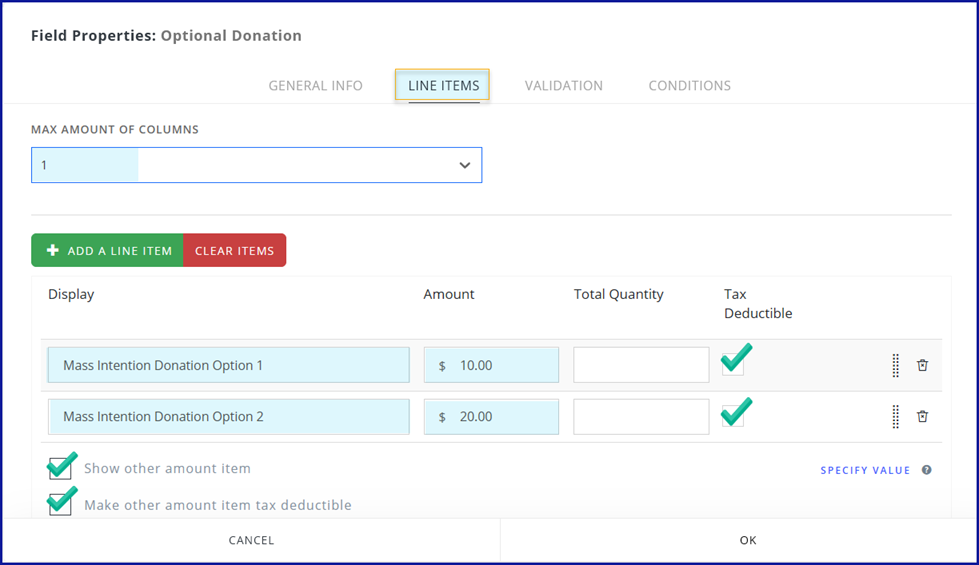Viewport: 979px width, 565px height.
Task: Go to the Conditions tab
Action: click(x=689, y=86)
